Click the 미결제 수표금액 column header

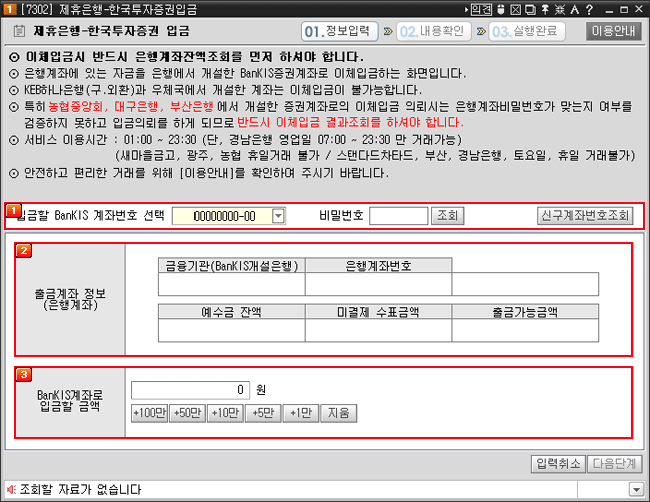click(x=378, y=312)
